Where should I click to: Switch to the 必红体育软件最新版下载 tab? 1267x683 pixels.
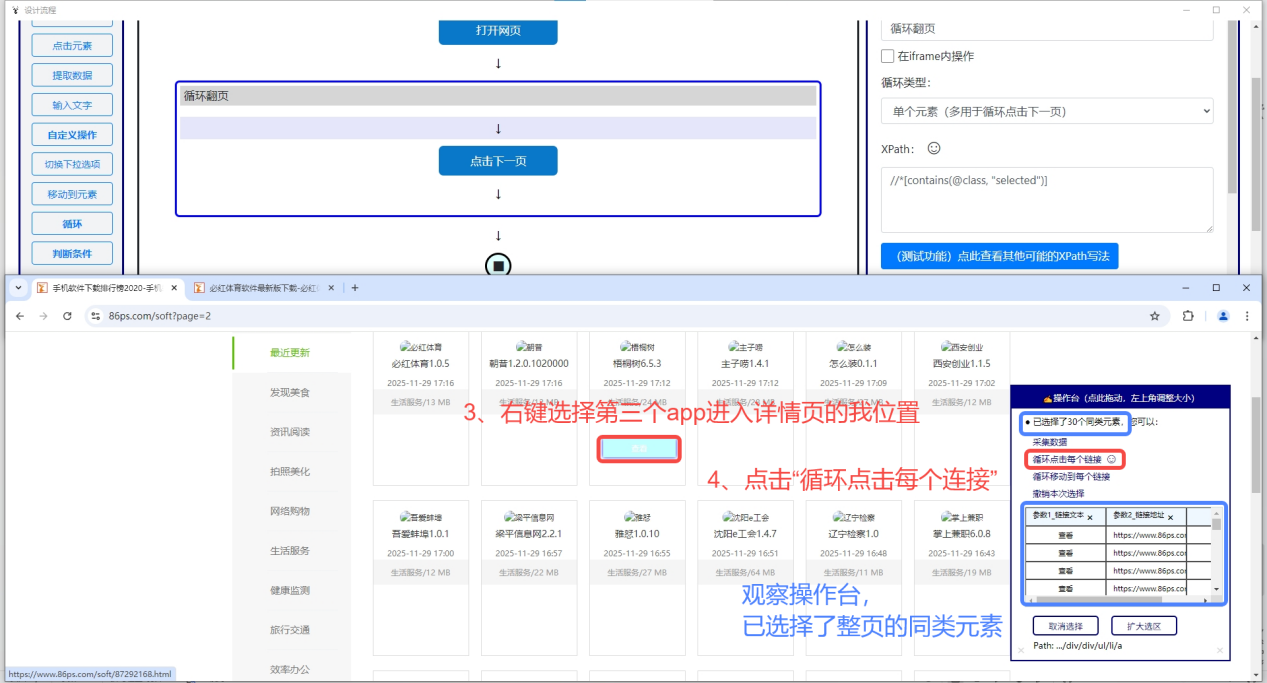point(265,287)
